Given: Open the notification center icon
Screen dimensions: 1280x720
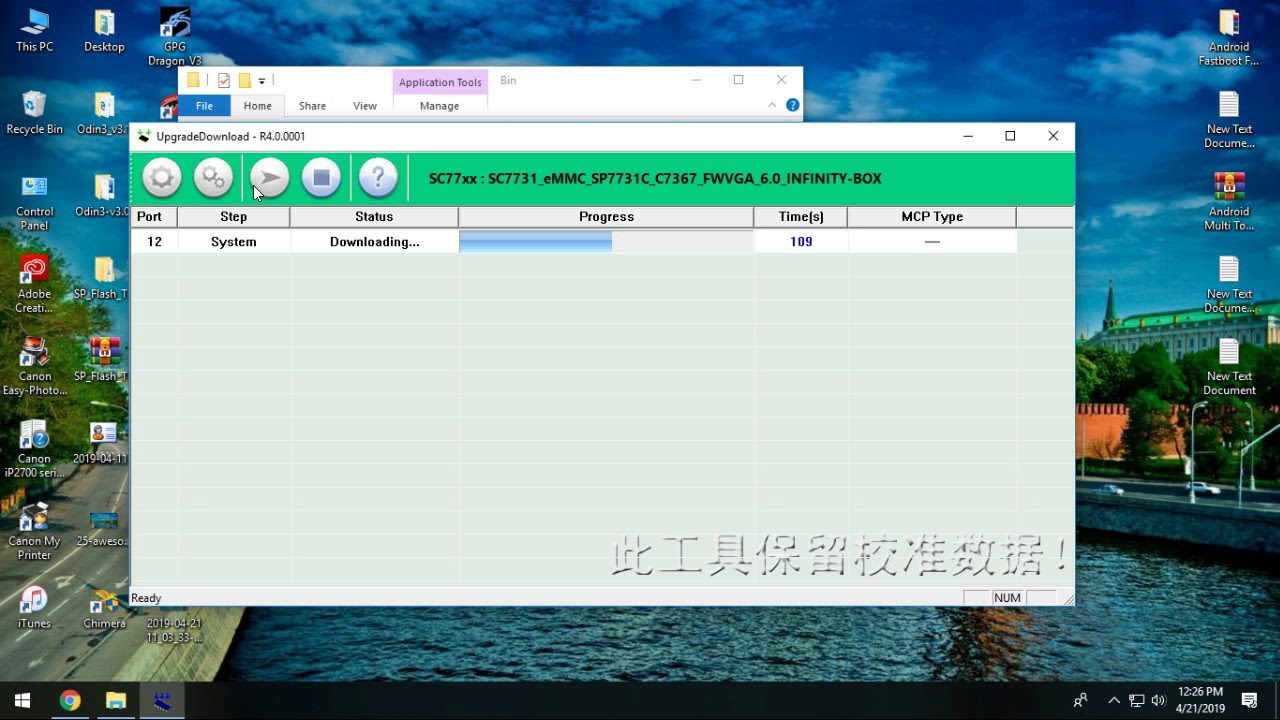Looking at the screenshot, I should point(1249,700).
